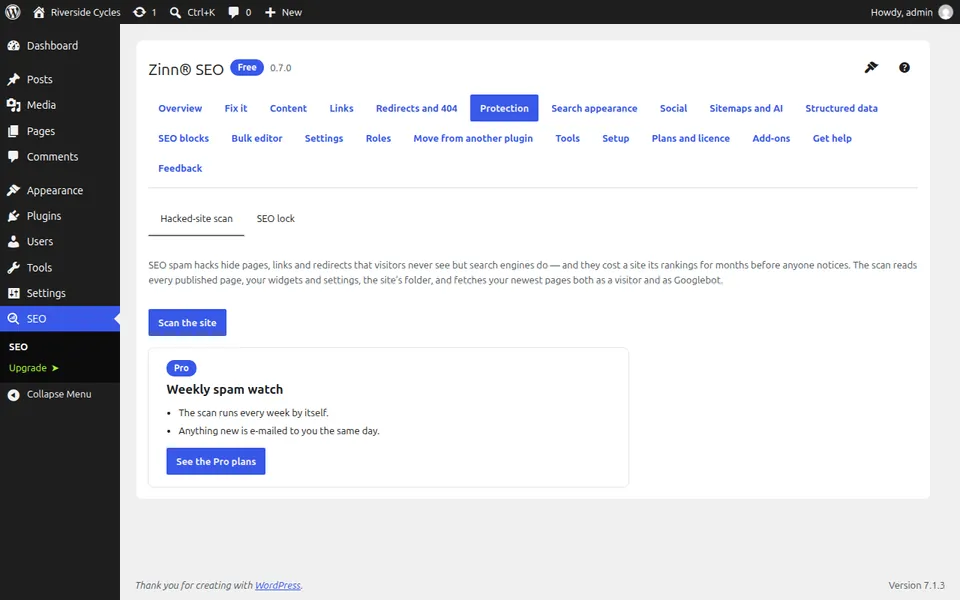960x600 pixels.
Task: Select the Redirects and 404 tab
Action: [416, 108]
